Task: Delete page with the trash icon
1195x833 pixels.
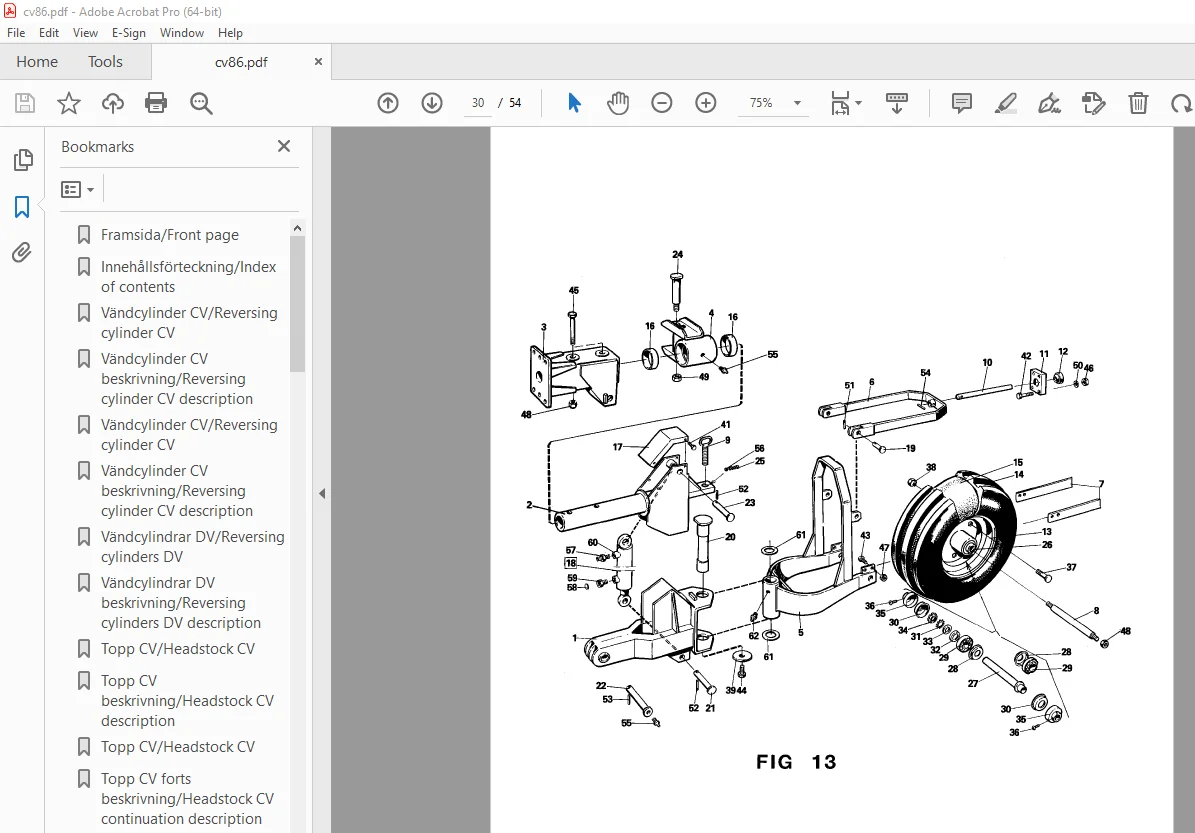Action: coord(1138,103)
